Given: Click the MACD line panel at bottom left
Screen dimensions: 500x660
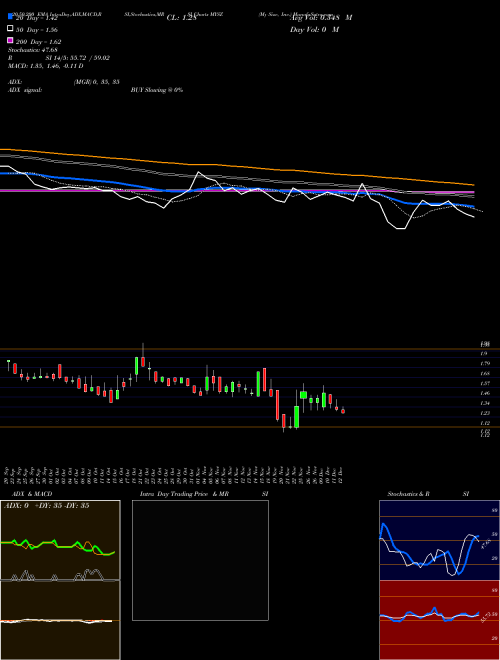Looking at the screenshot, I should pos(60,620).
